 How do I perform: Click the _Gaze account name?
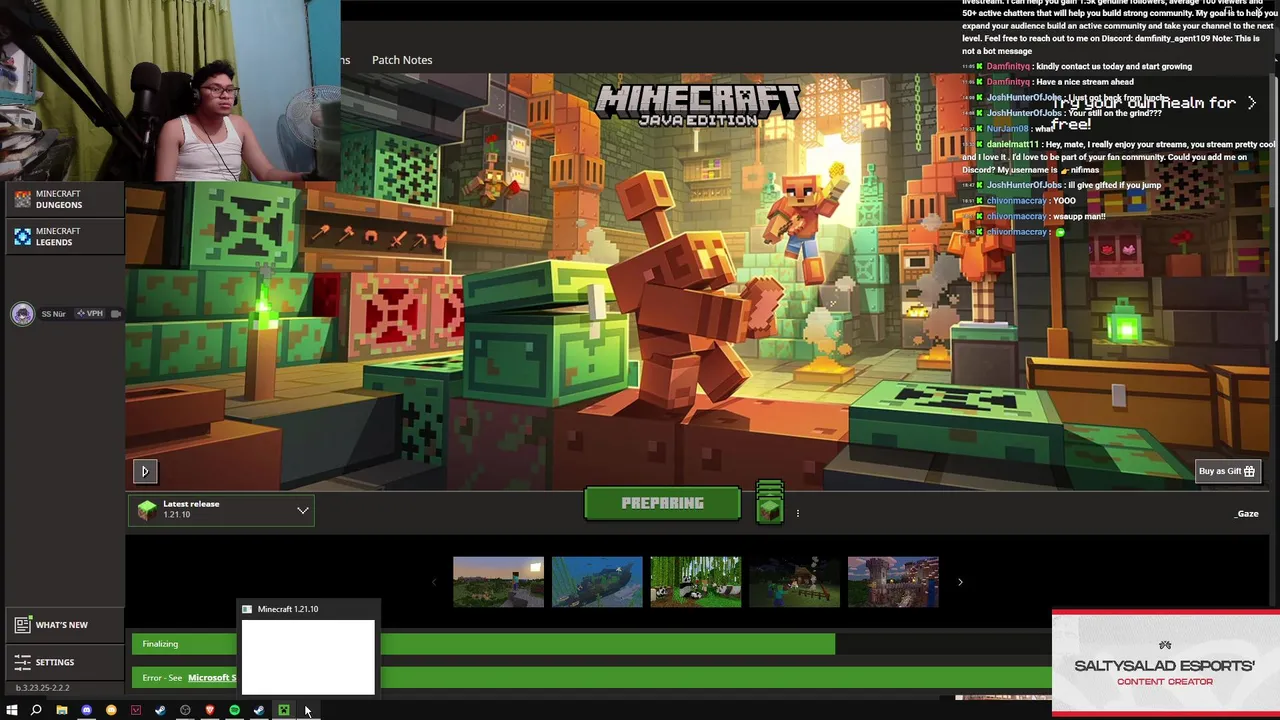click(x=1247, y=514)
